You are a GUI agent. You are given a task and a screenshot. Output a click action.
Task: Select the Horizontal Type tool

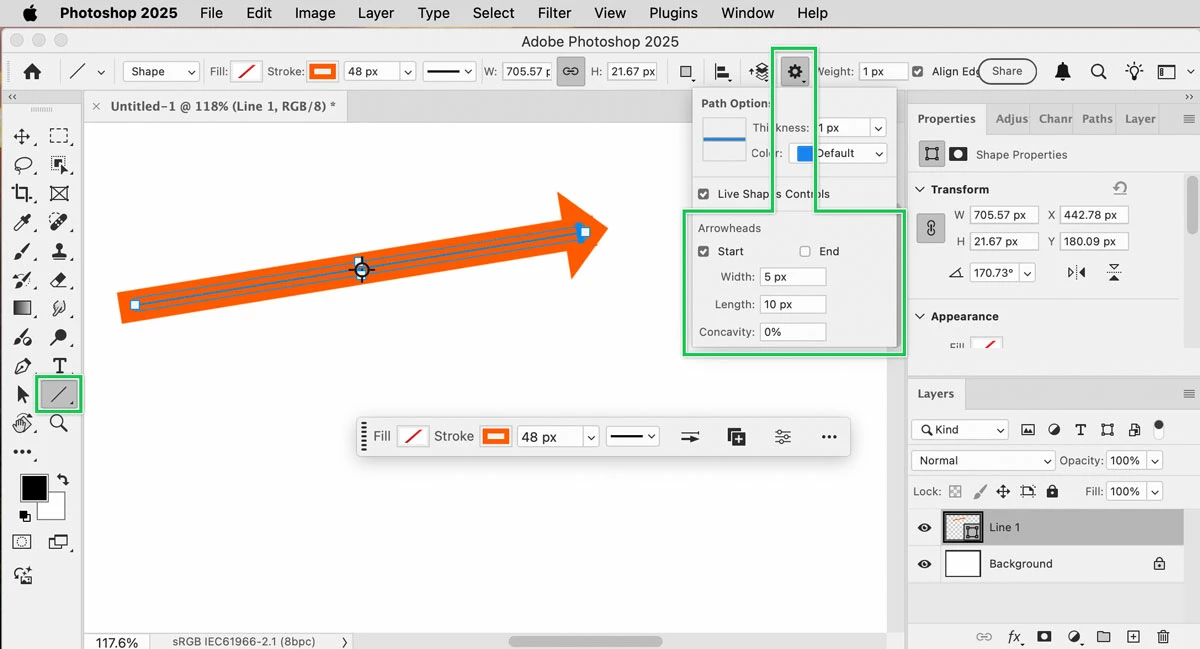pos(59,366)
